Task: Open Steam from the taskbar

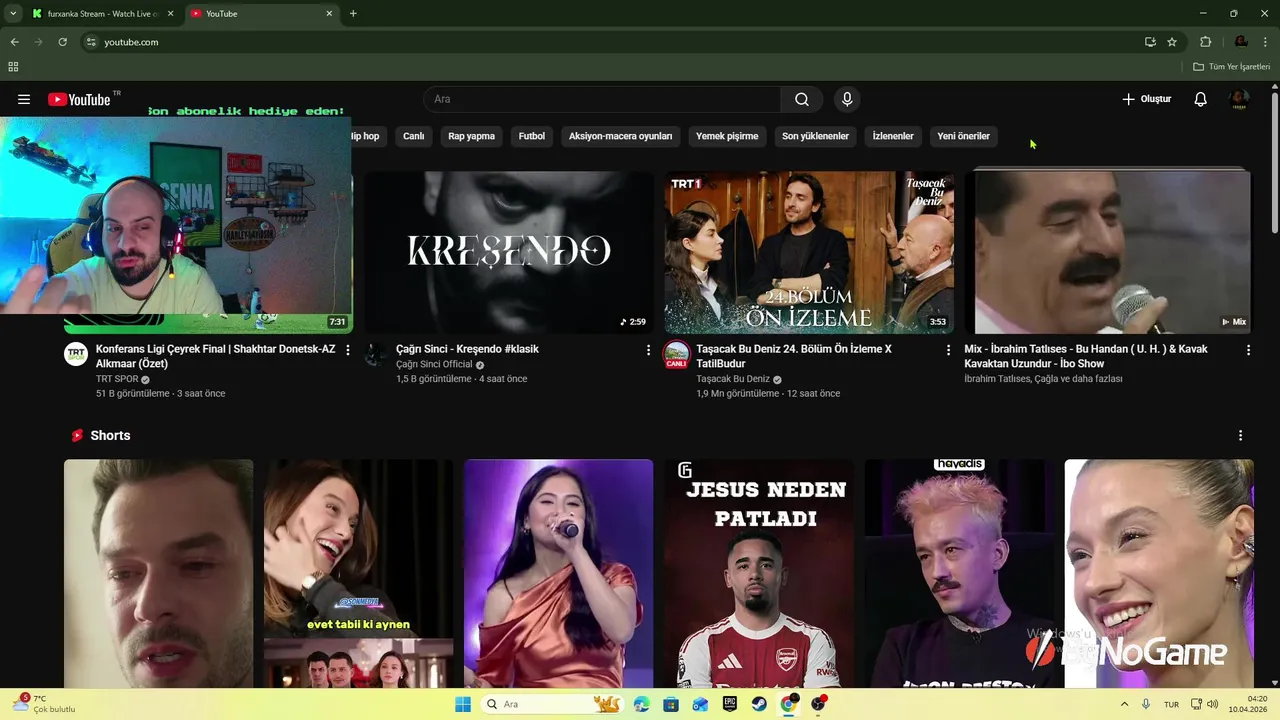Action: click(x=759, y=704)
